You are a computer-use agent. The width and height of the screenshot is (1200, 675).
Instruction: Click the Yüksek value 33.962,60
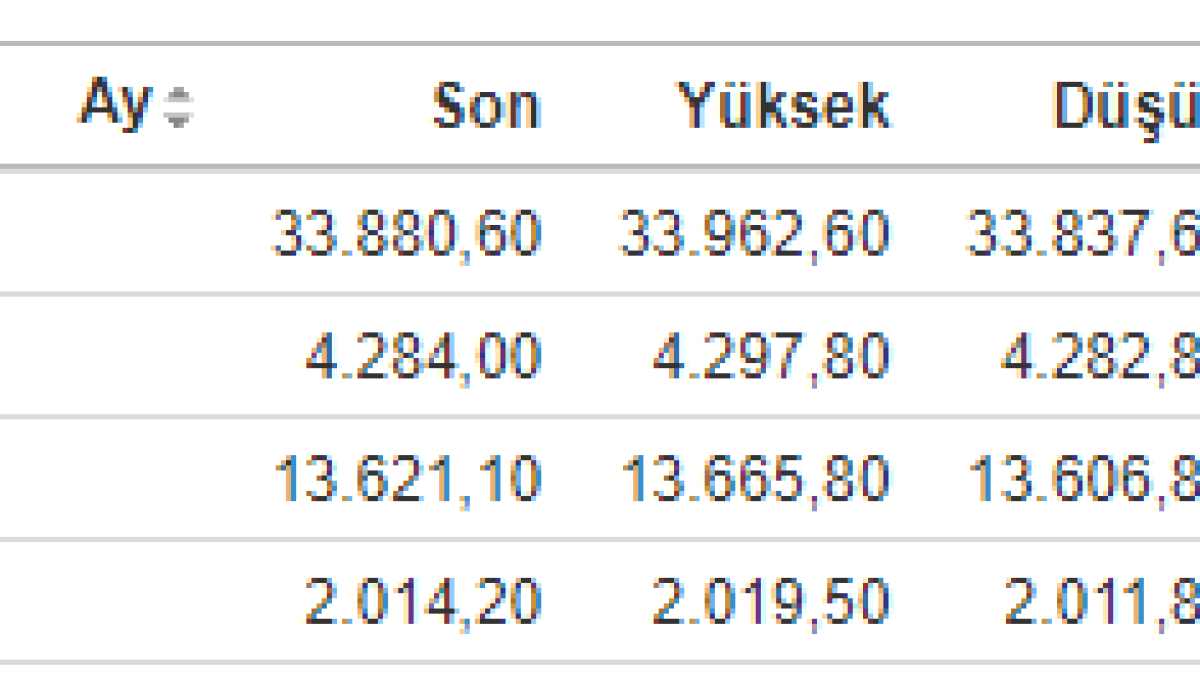[754, 235]
